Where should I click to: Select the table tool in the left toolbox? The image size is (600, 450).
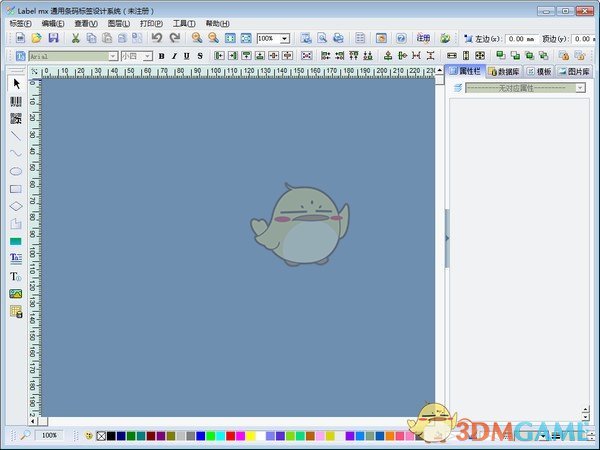(x=16, y=311)
